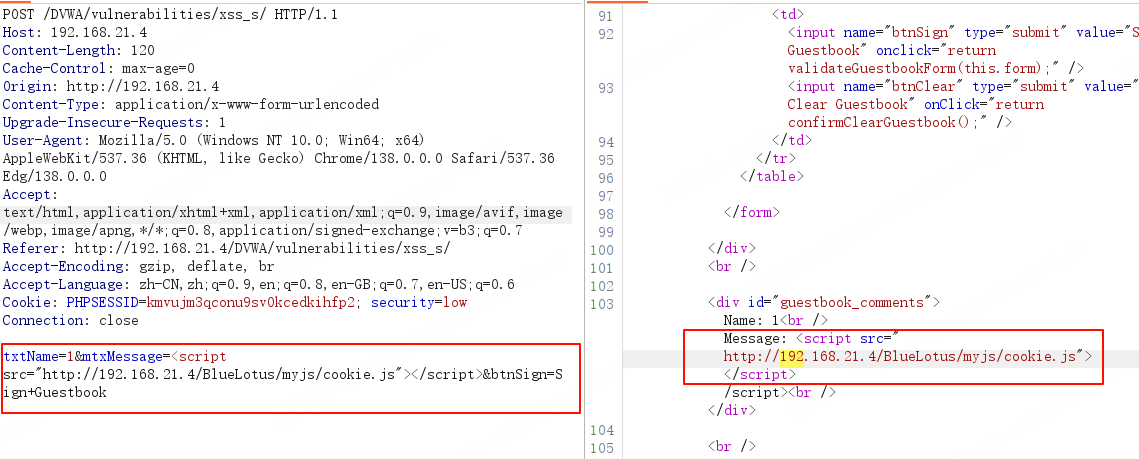Click the input name="btnSign" tag
The image size is (1139, 459).
(x=962, y=33)
